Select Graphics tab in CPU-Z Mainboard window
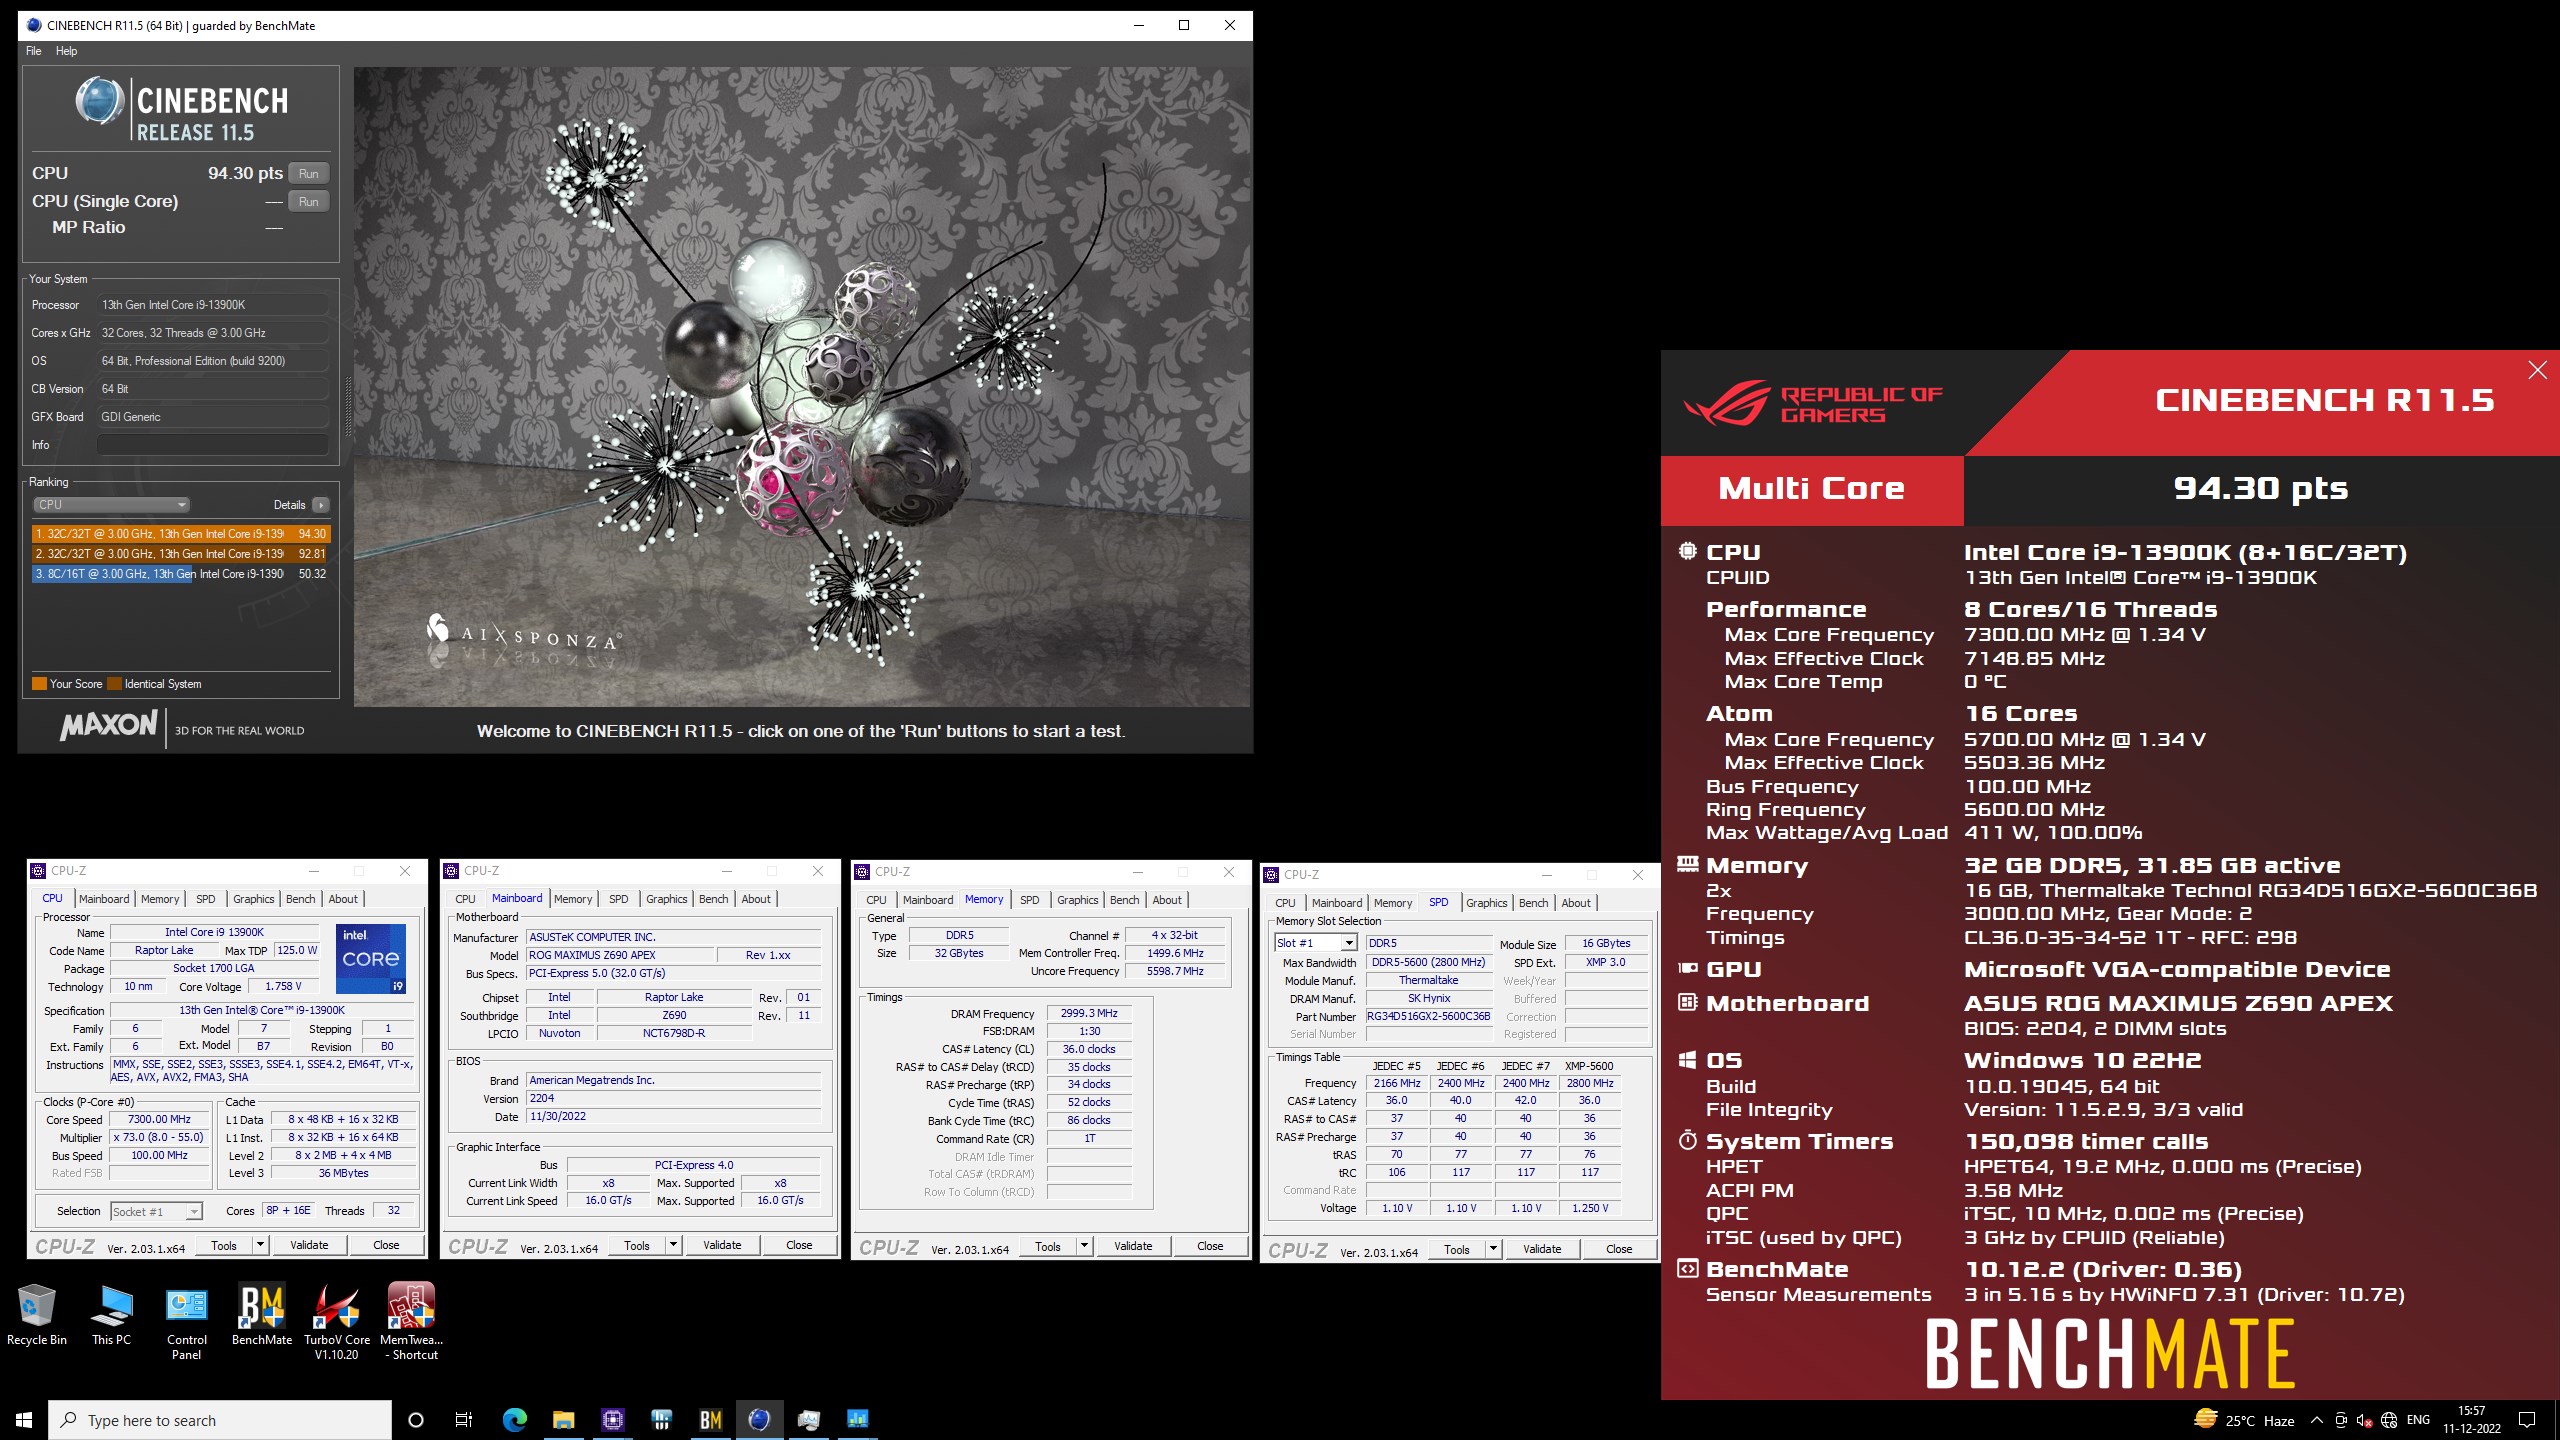This screenshot has width=2560, height=1440. (667, 899)
